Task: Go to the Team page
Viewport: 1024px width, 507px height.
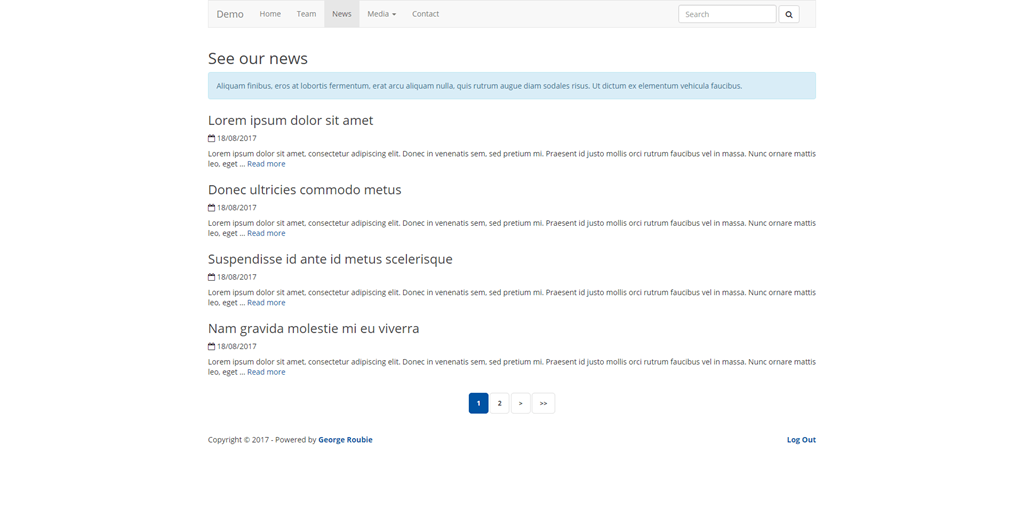Action: pyautogui.click(x=306, y=14)
